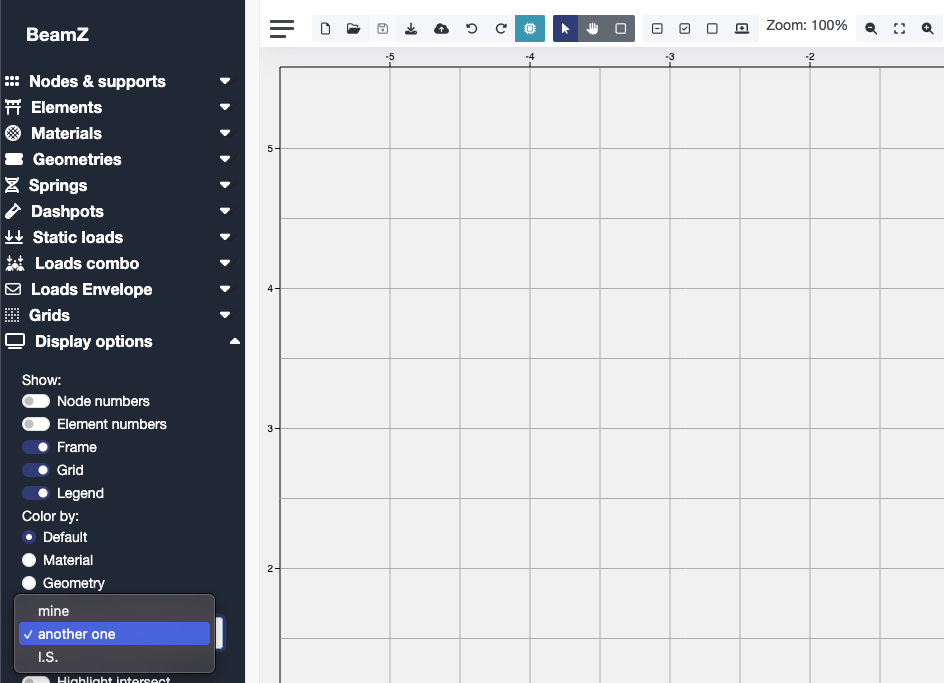The image size is (944, 683).
Task: Undo the last action
Action: [x=471, y=29]
